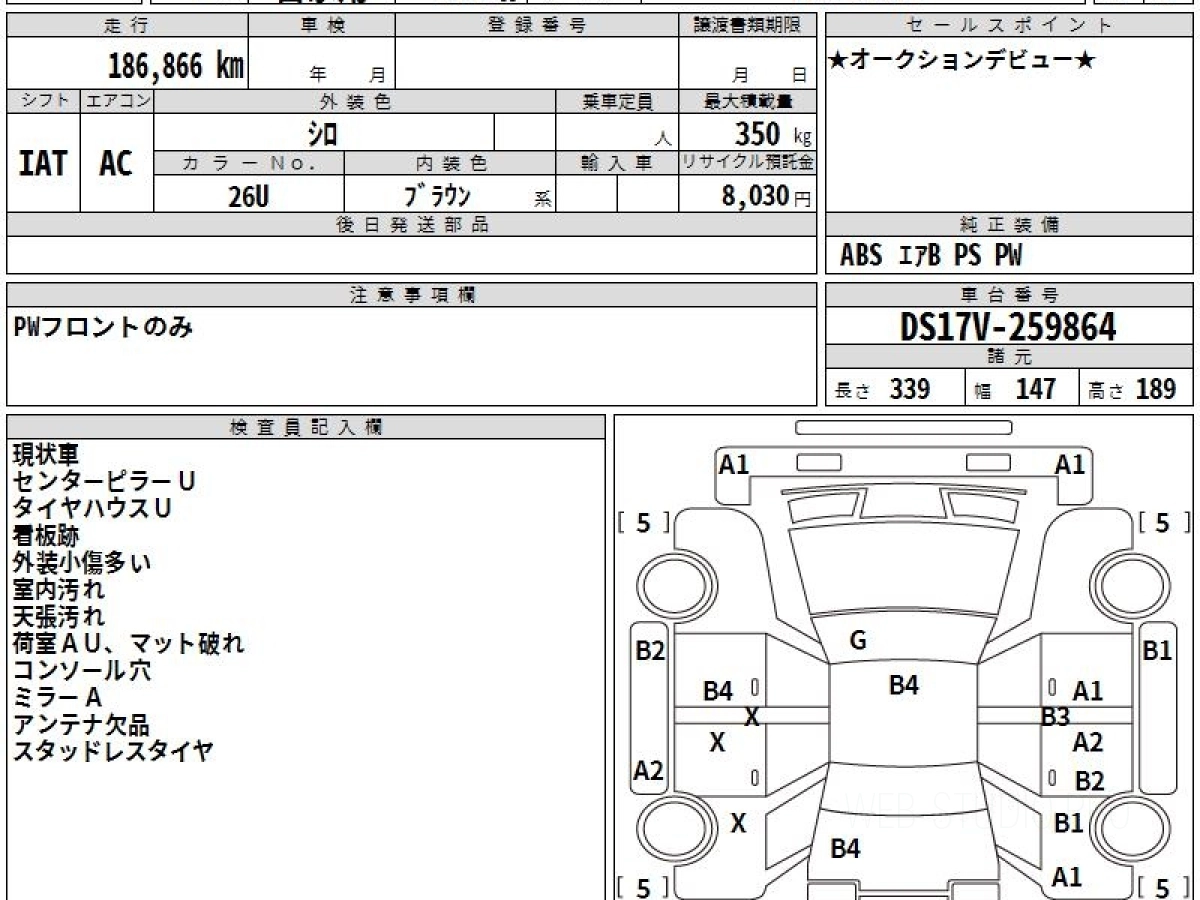This screenshot has width=1200, height=900.
Task: Select the equipment line ABS エアB PS PW
Action: coord(931,256)
